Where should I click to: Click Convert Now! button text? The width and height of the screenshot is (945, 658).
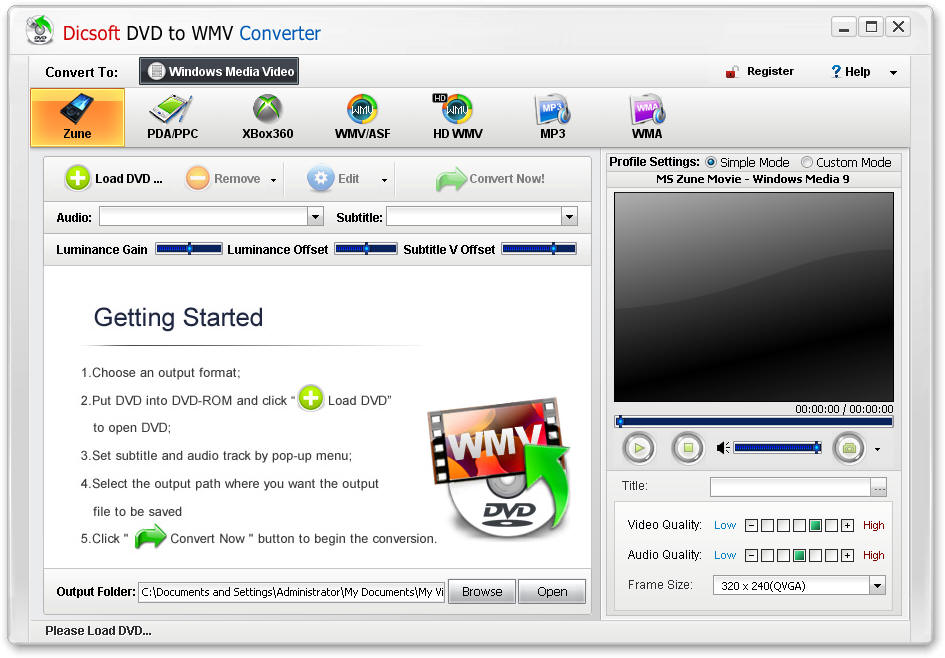coord(507,179)
